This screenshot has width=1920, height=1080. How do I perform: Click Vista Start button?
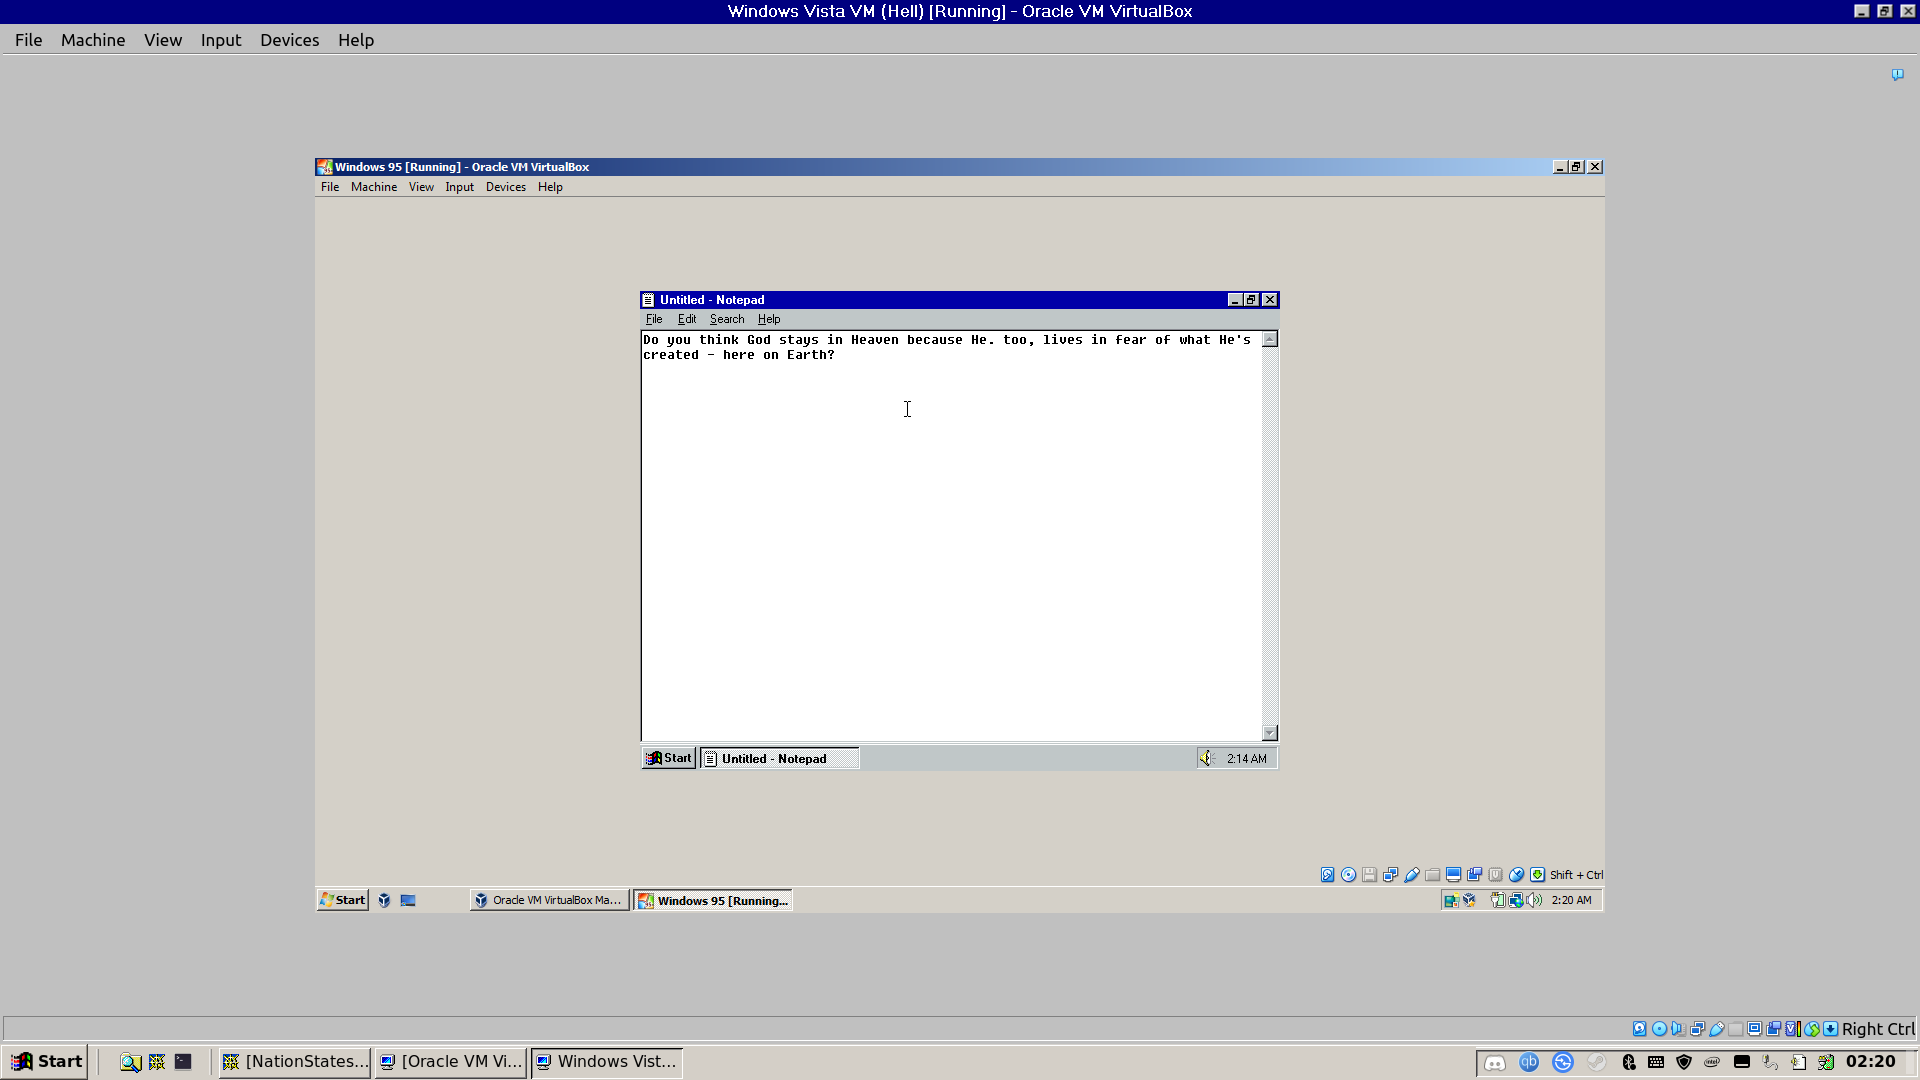[x=342, y=900]
